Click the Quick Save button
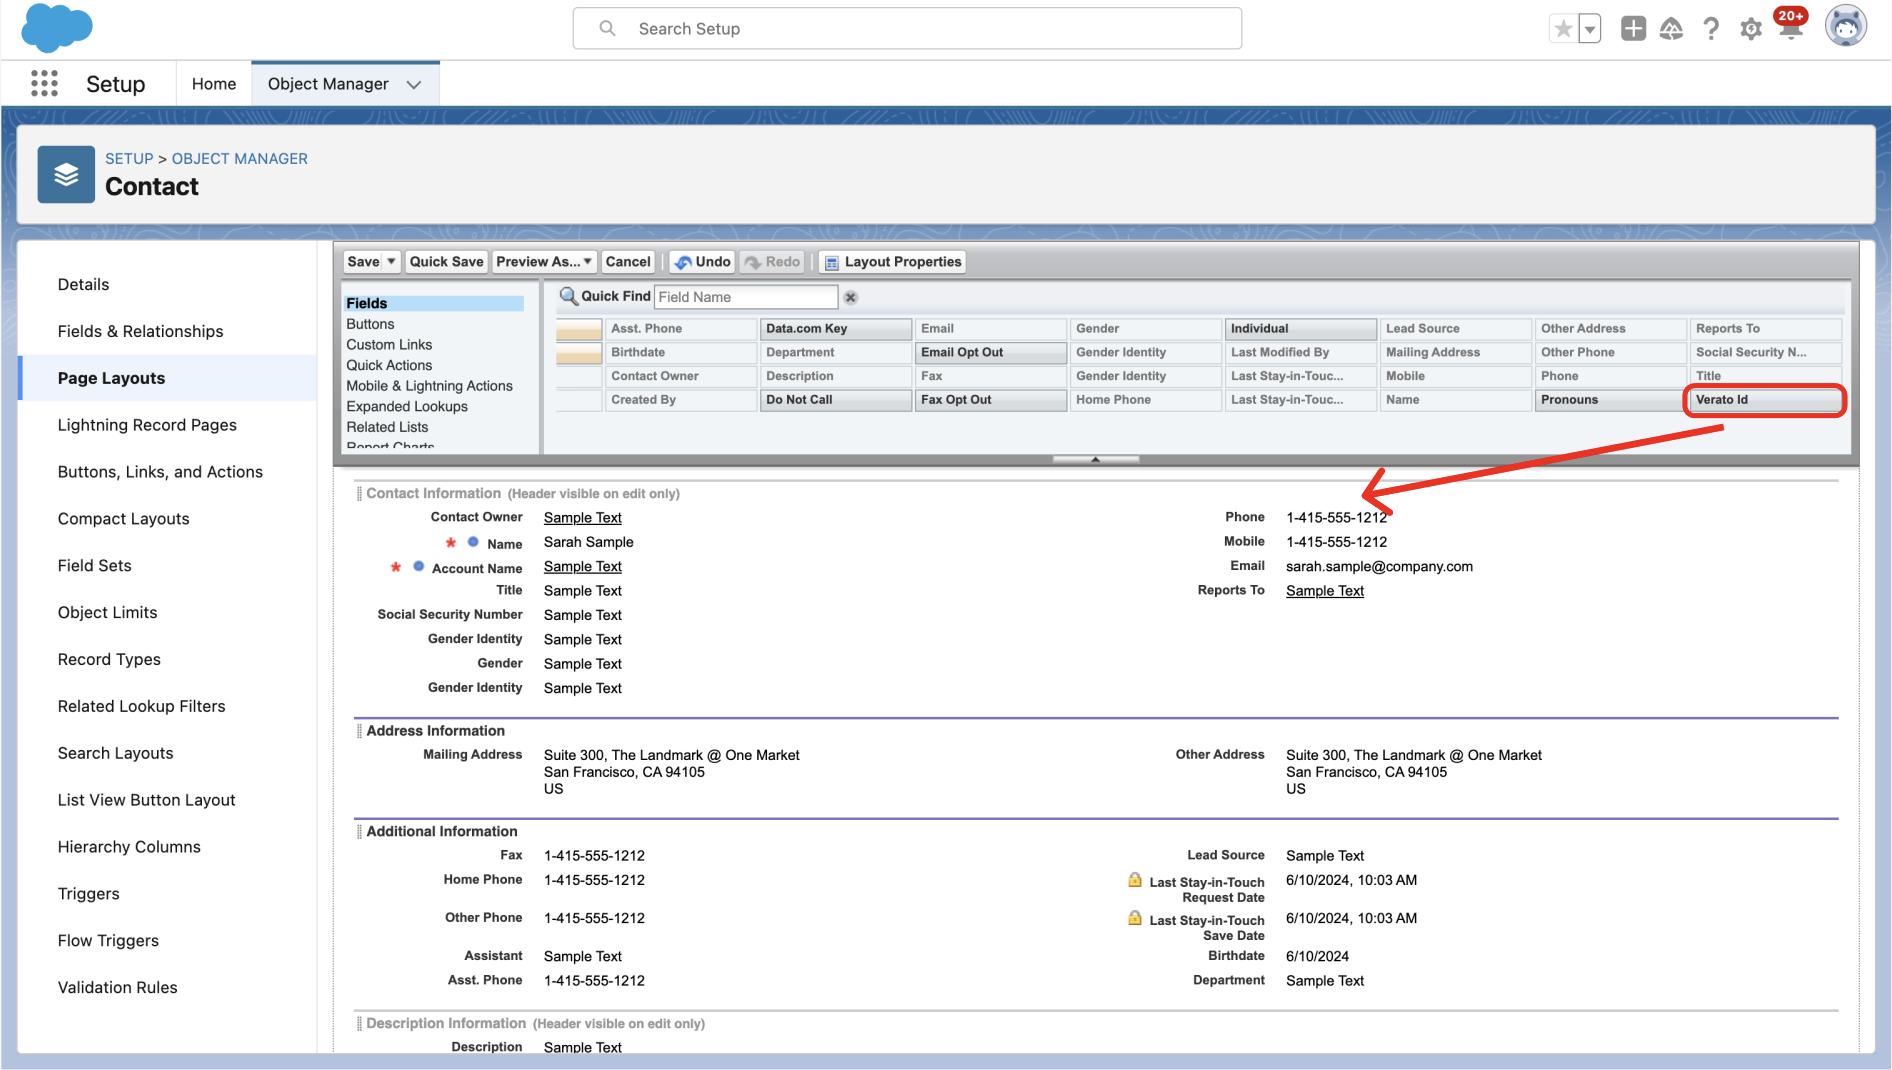 (446, 262)
